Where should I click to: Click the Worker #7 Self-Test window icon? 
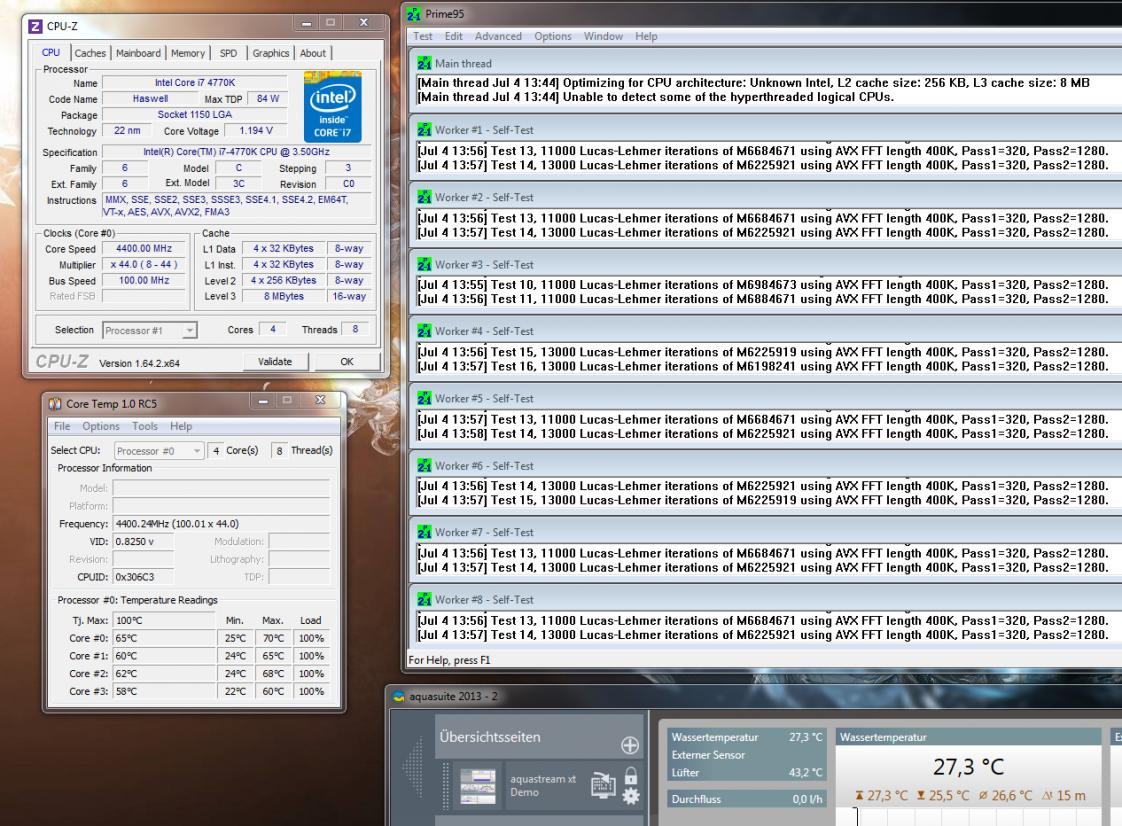[424, 532]
